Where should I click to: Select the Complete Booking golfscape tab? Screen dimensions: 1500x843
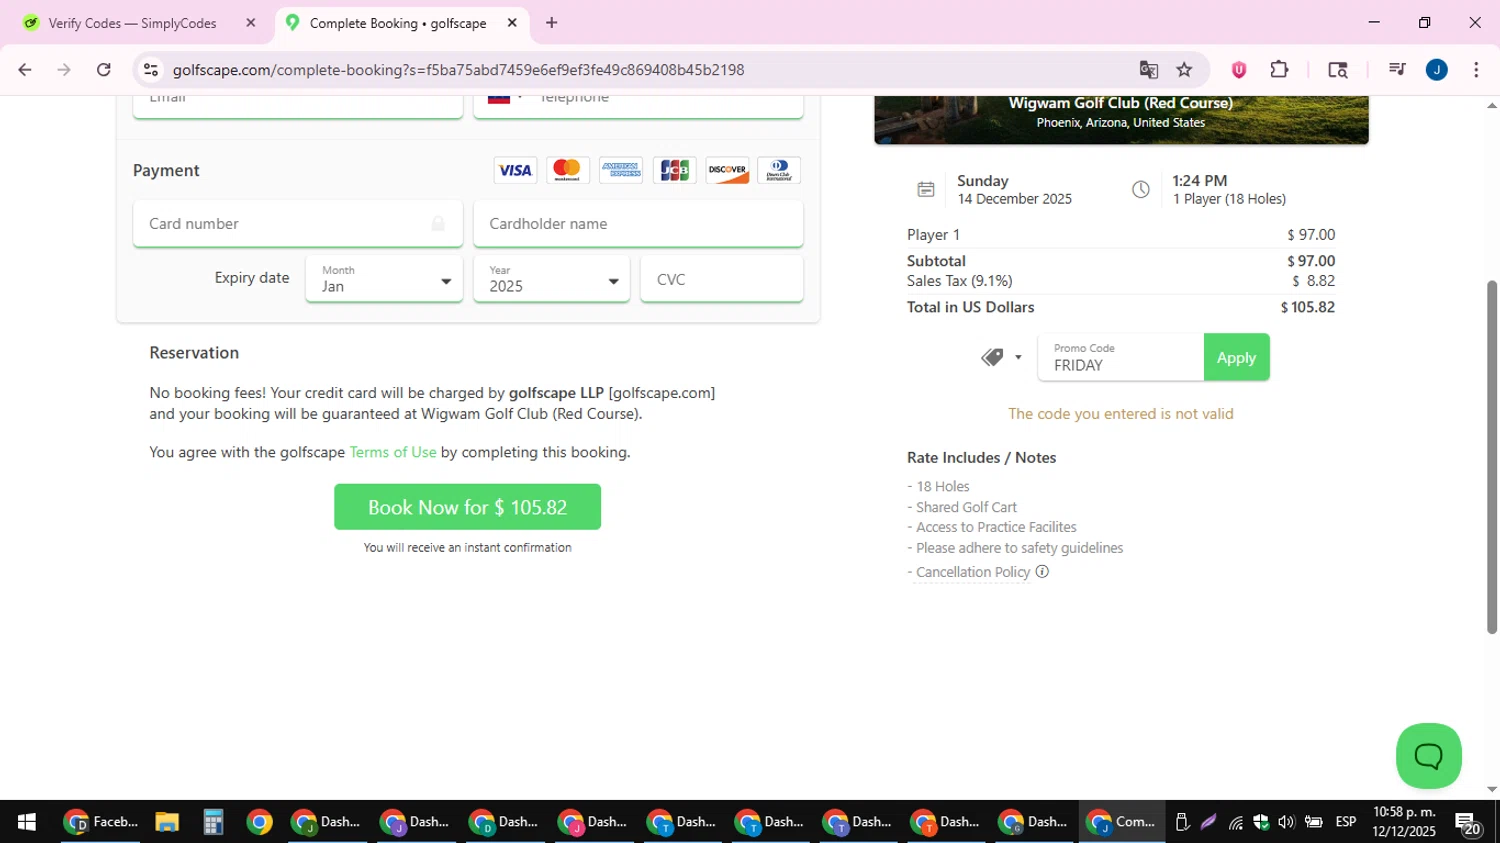[x=396, y=23]
